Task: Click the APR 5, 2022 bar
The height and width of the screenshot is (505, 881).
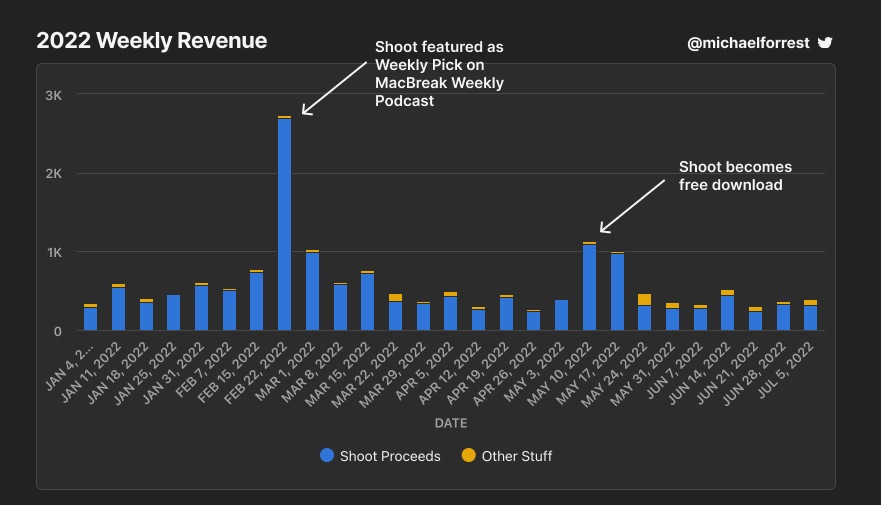Action: pos(451,311)
